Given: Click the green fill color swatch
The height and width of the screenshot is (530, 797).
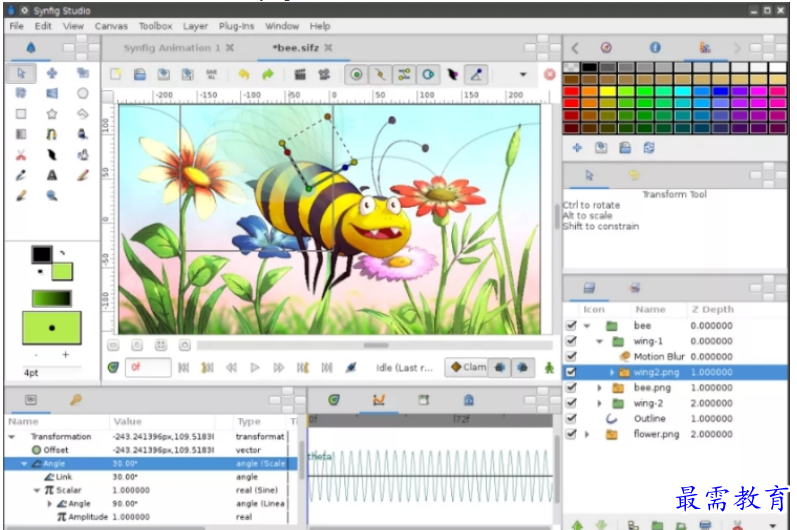Looking at the screenshot, I should click(x=62, y=271).
